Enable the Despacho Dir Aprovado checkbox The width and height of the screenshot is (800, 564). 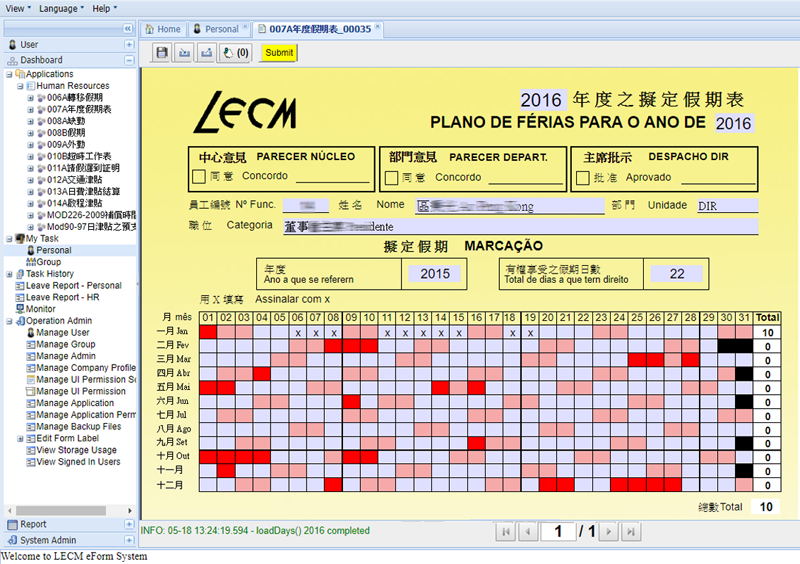(583, 178)
